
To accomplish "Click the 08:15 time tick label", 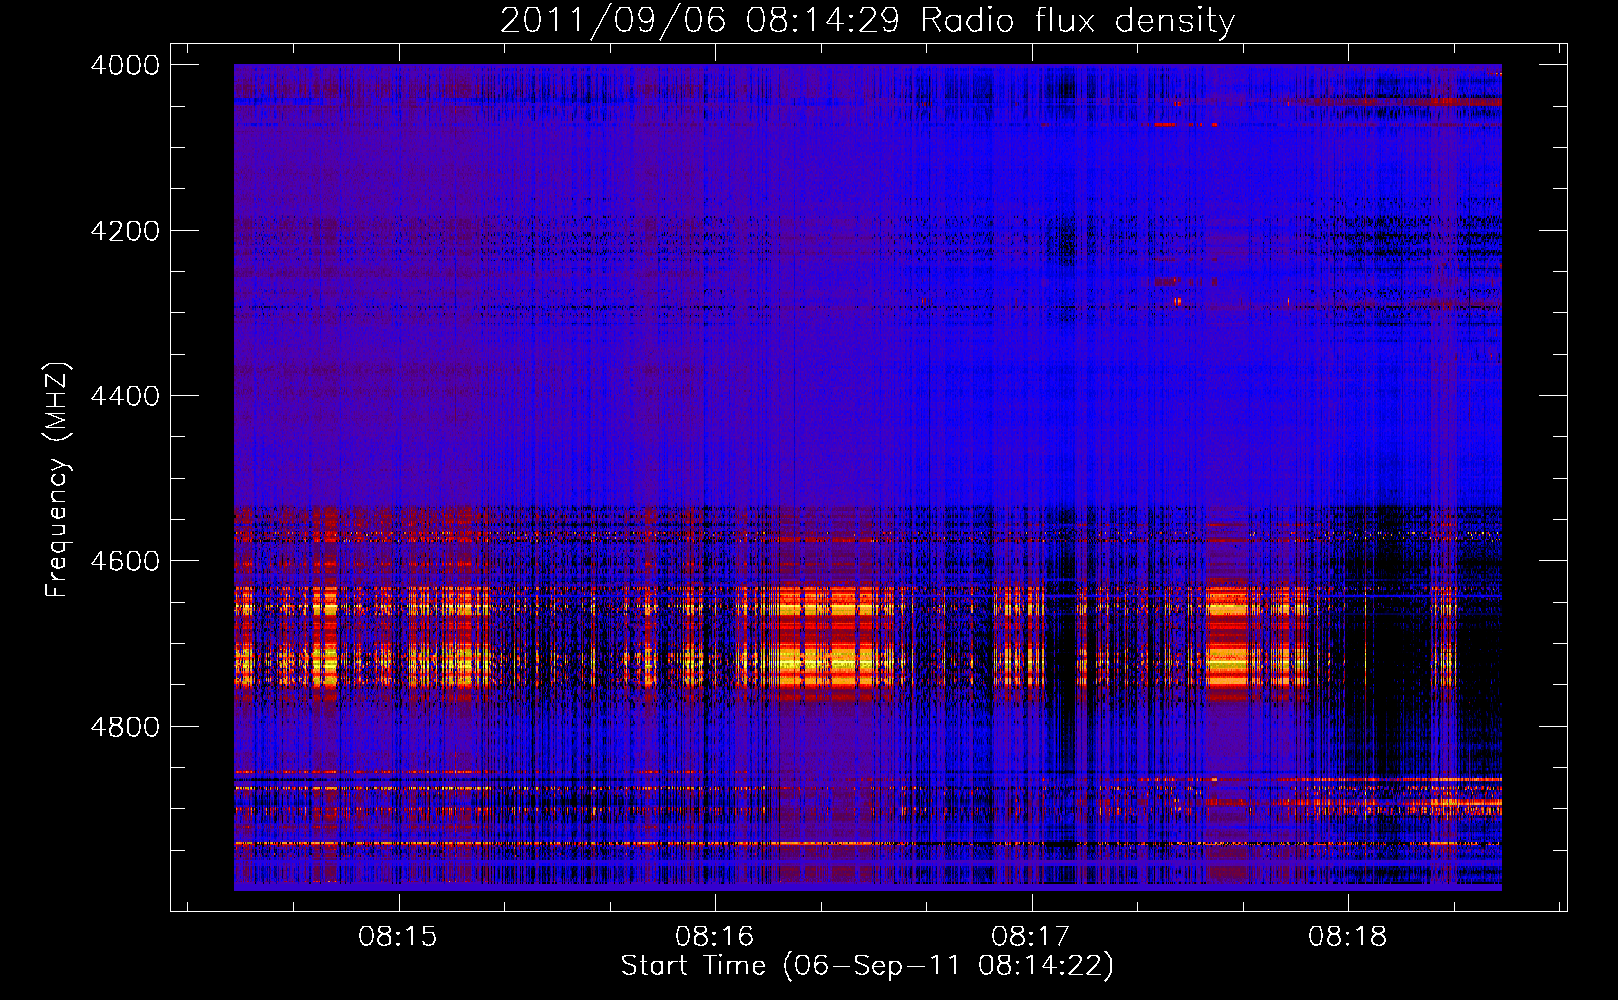I will (x=398, y=937).
